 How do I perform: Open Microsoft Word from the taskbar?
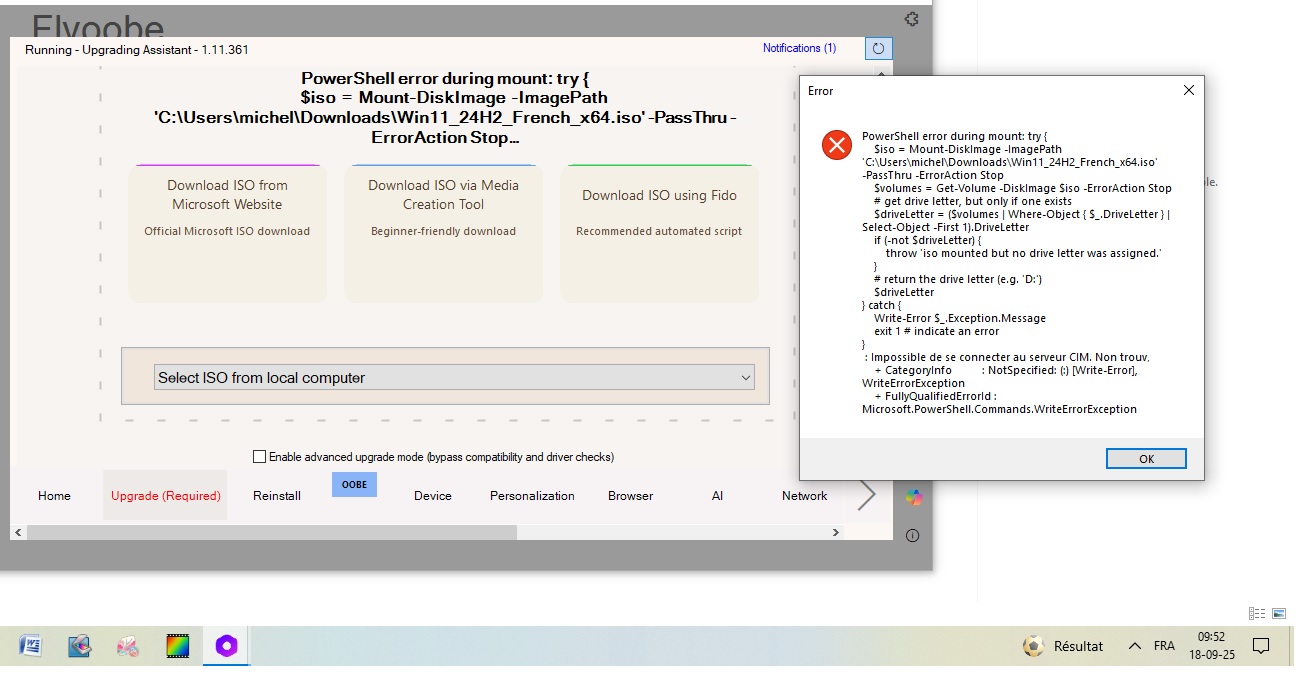[x=30, y=646]
